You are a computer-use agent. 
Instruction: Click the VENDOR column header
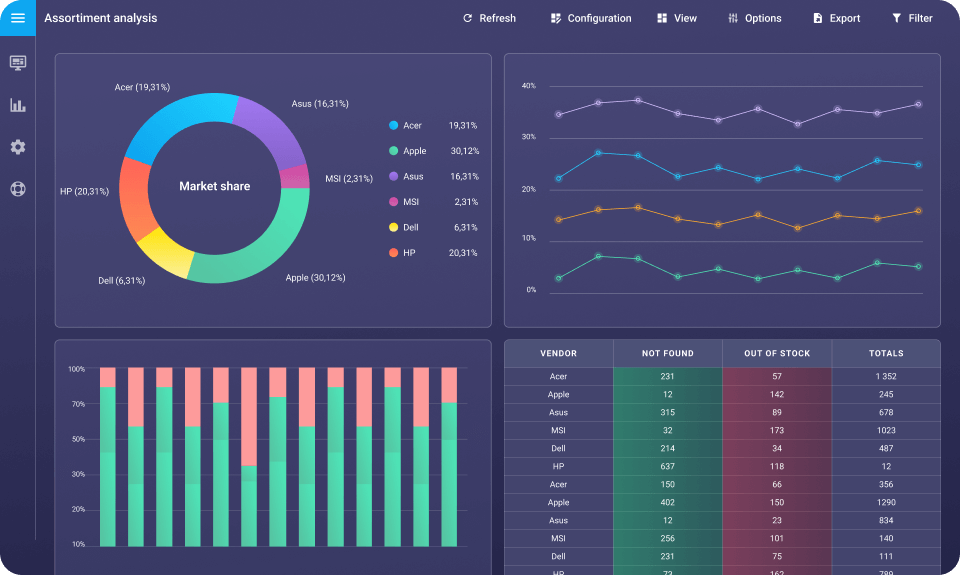558,353
